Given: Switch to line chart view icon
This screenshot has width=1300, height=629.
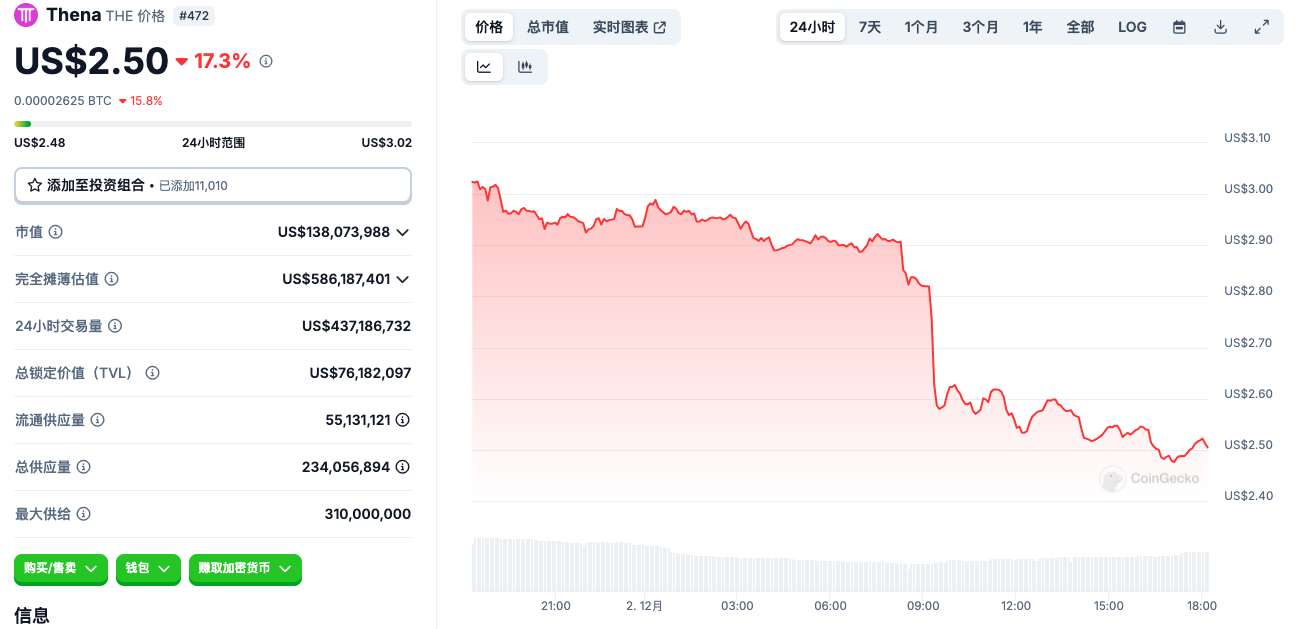Looking at the screenshot, I should (484, 67).
